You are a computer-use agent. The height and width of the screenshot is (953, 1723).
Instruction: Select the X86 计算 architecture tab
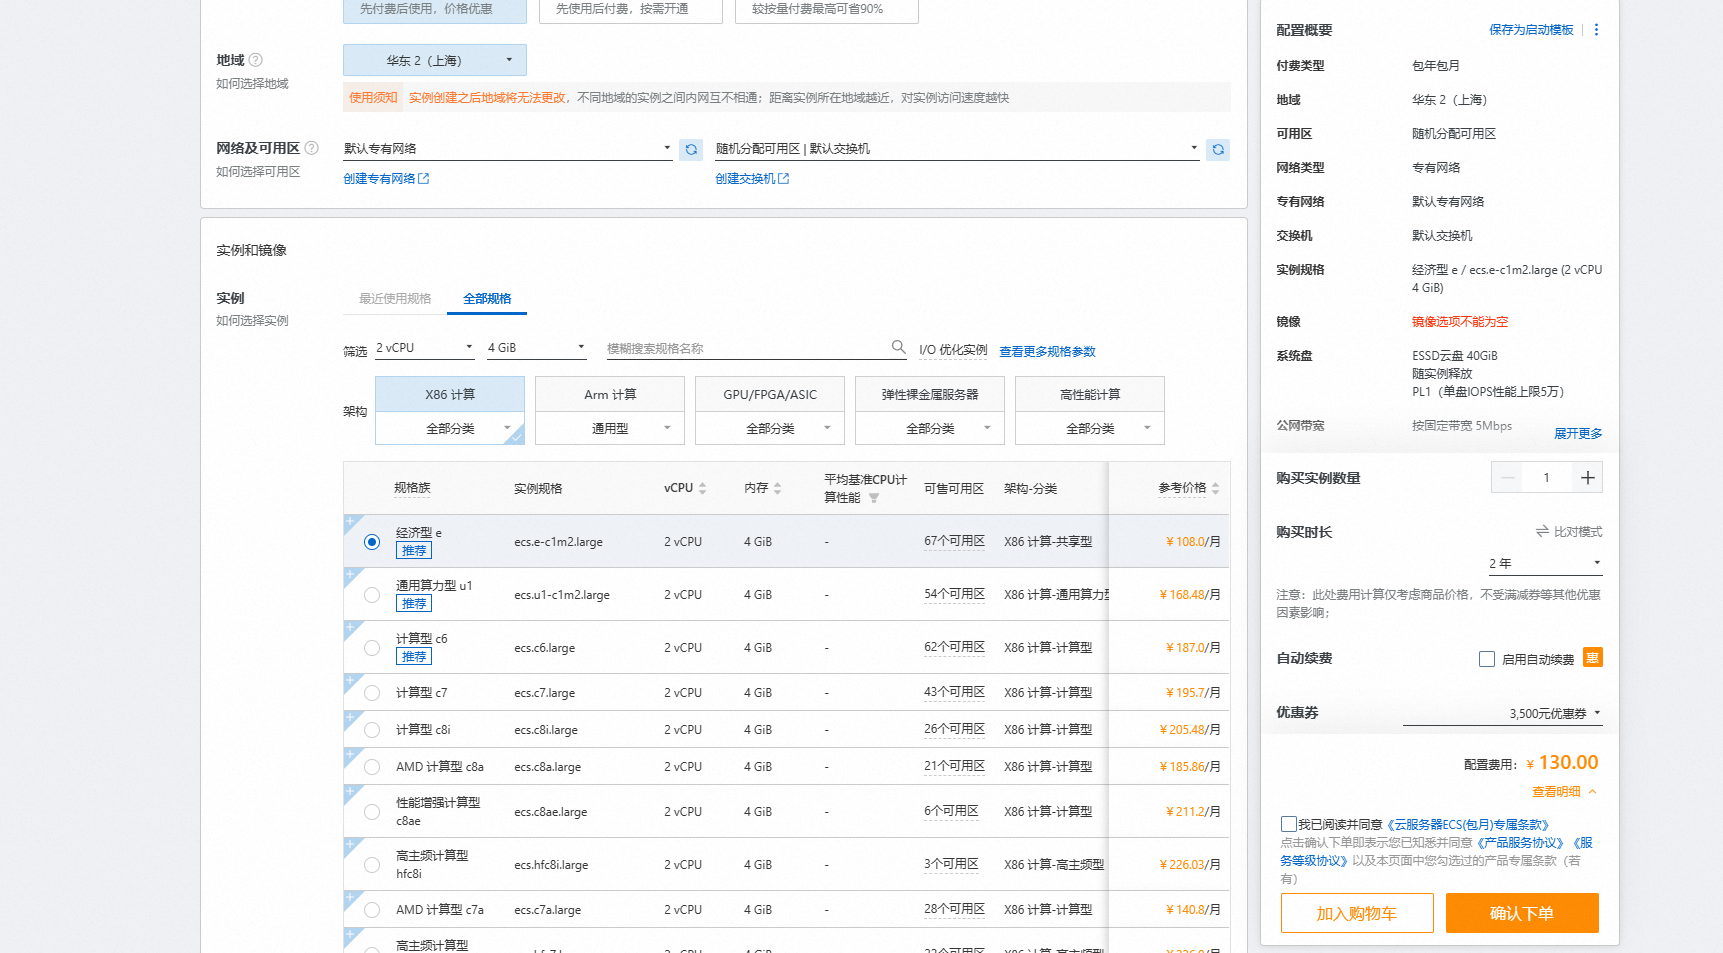[450, 394]
